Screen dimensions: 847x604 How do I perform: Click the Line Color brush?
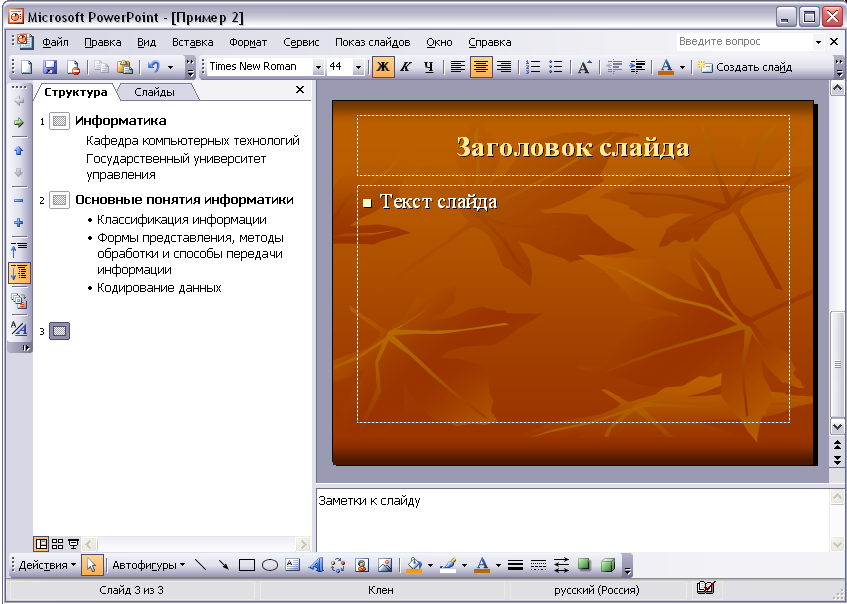tap(448, 565)
